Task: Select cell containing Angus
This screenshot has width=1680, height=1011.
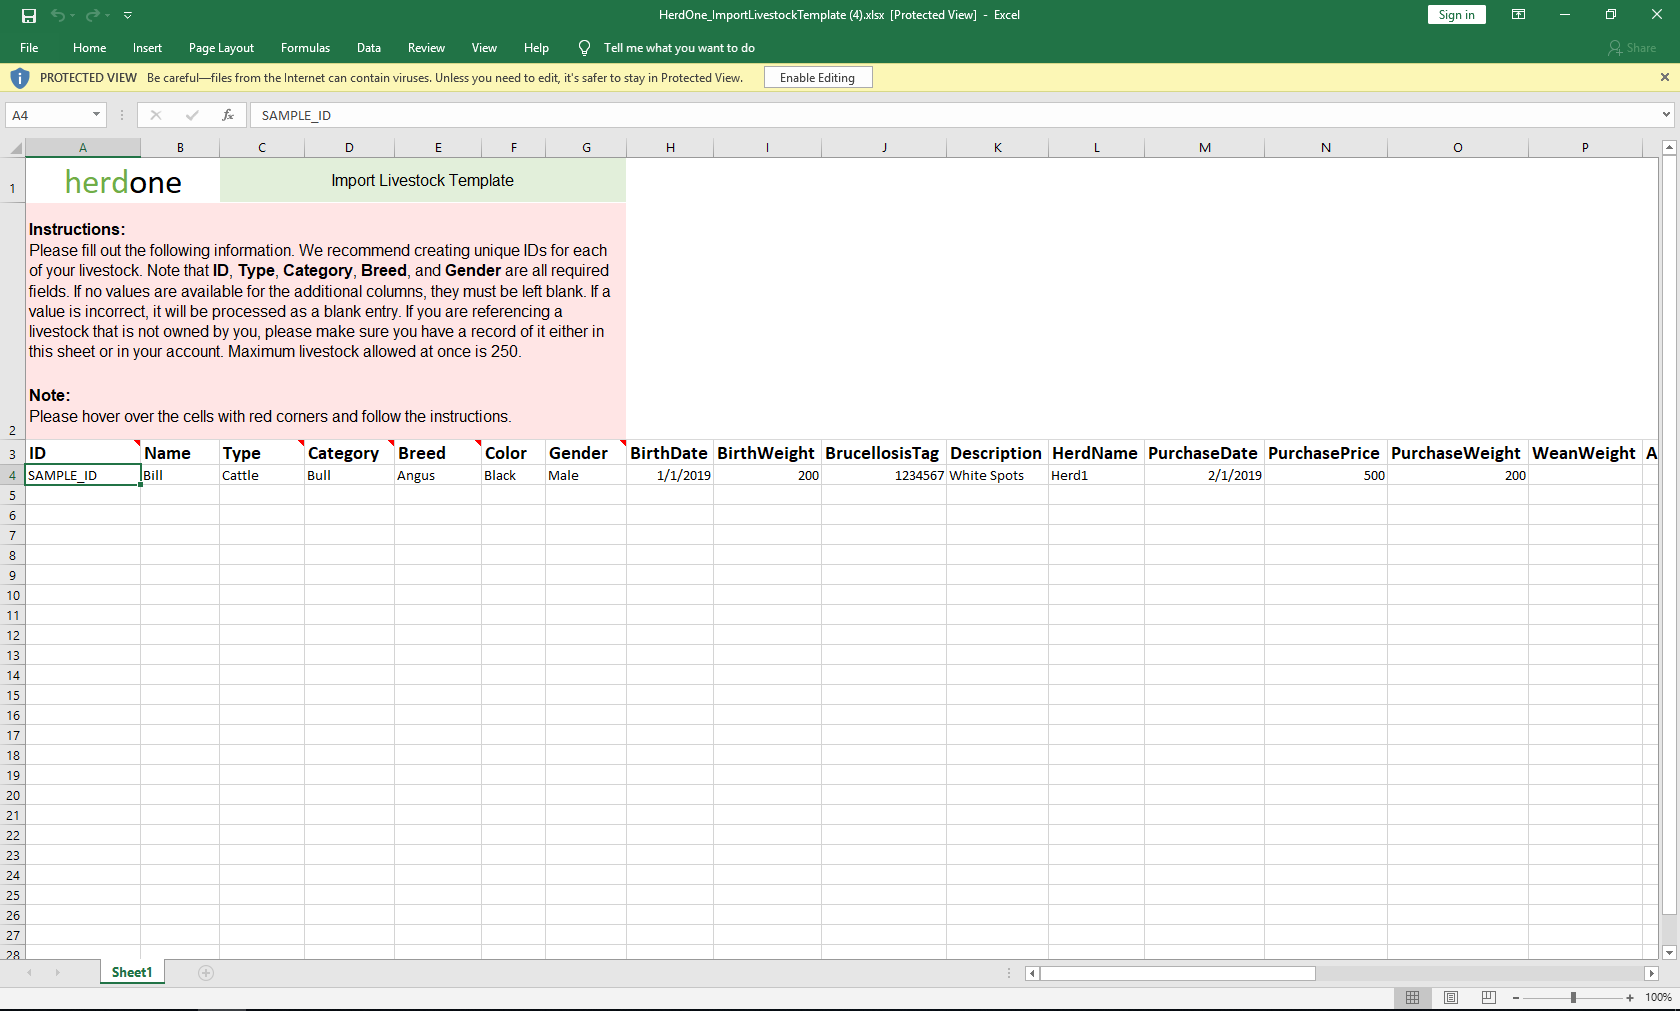Action: tap(438, 475)
